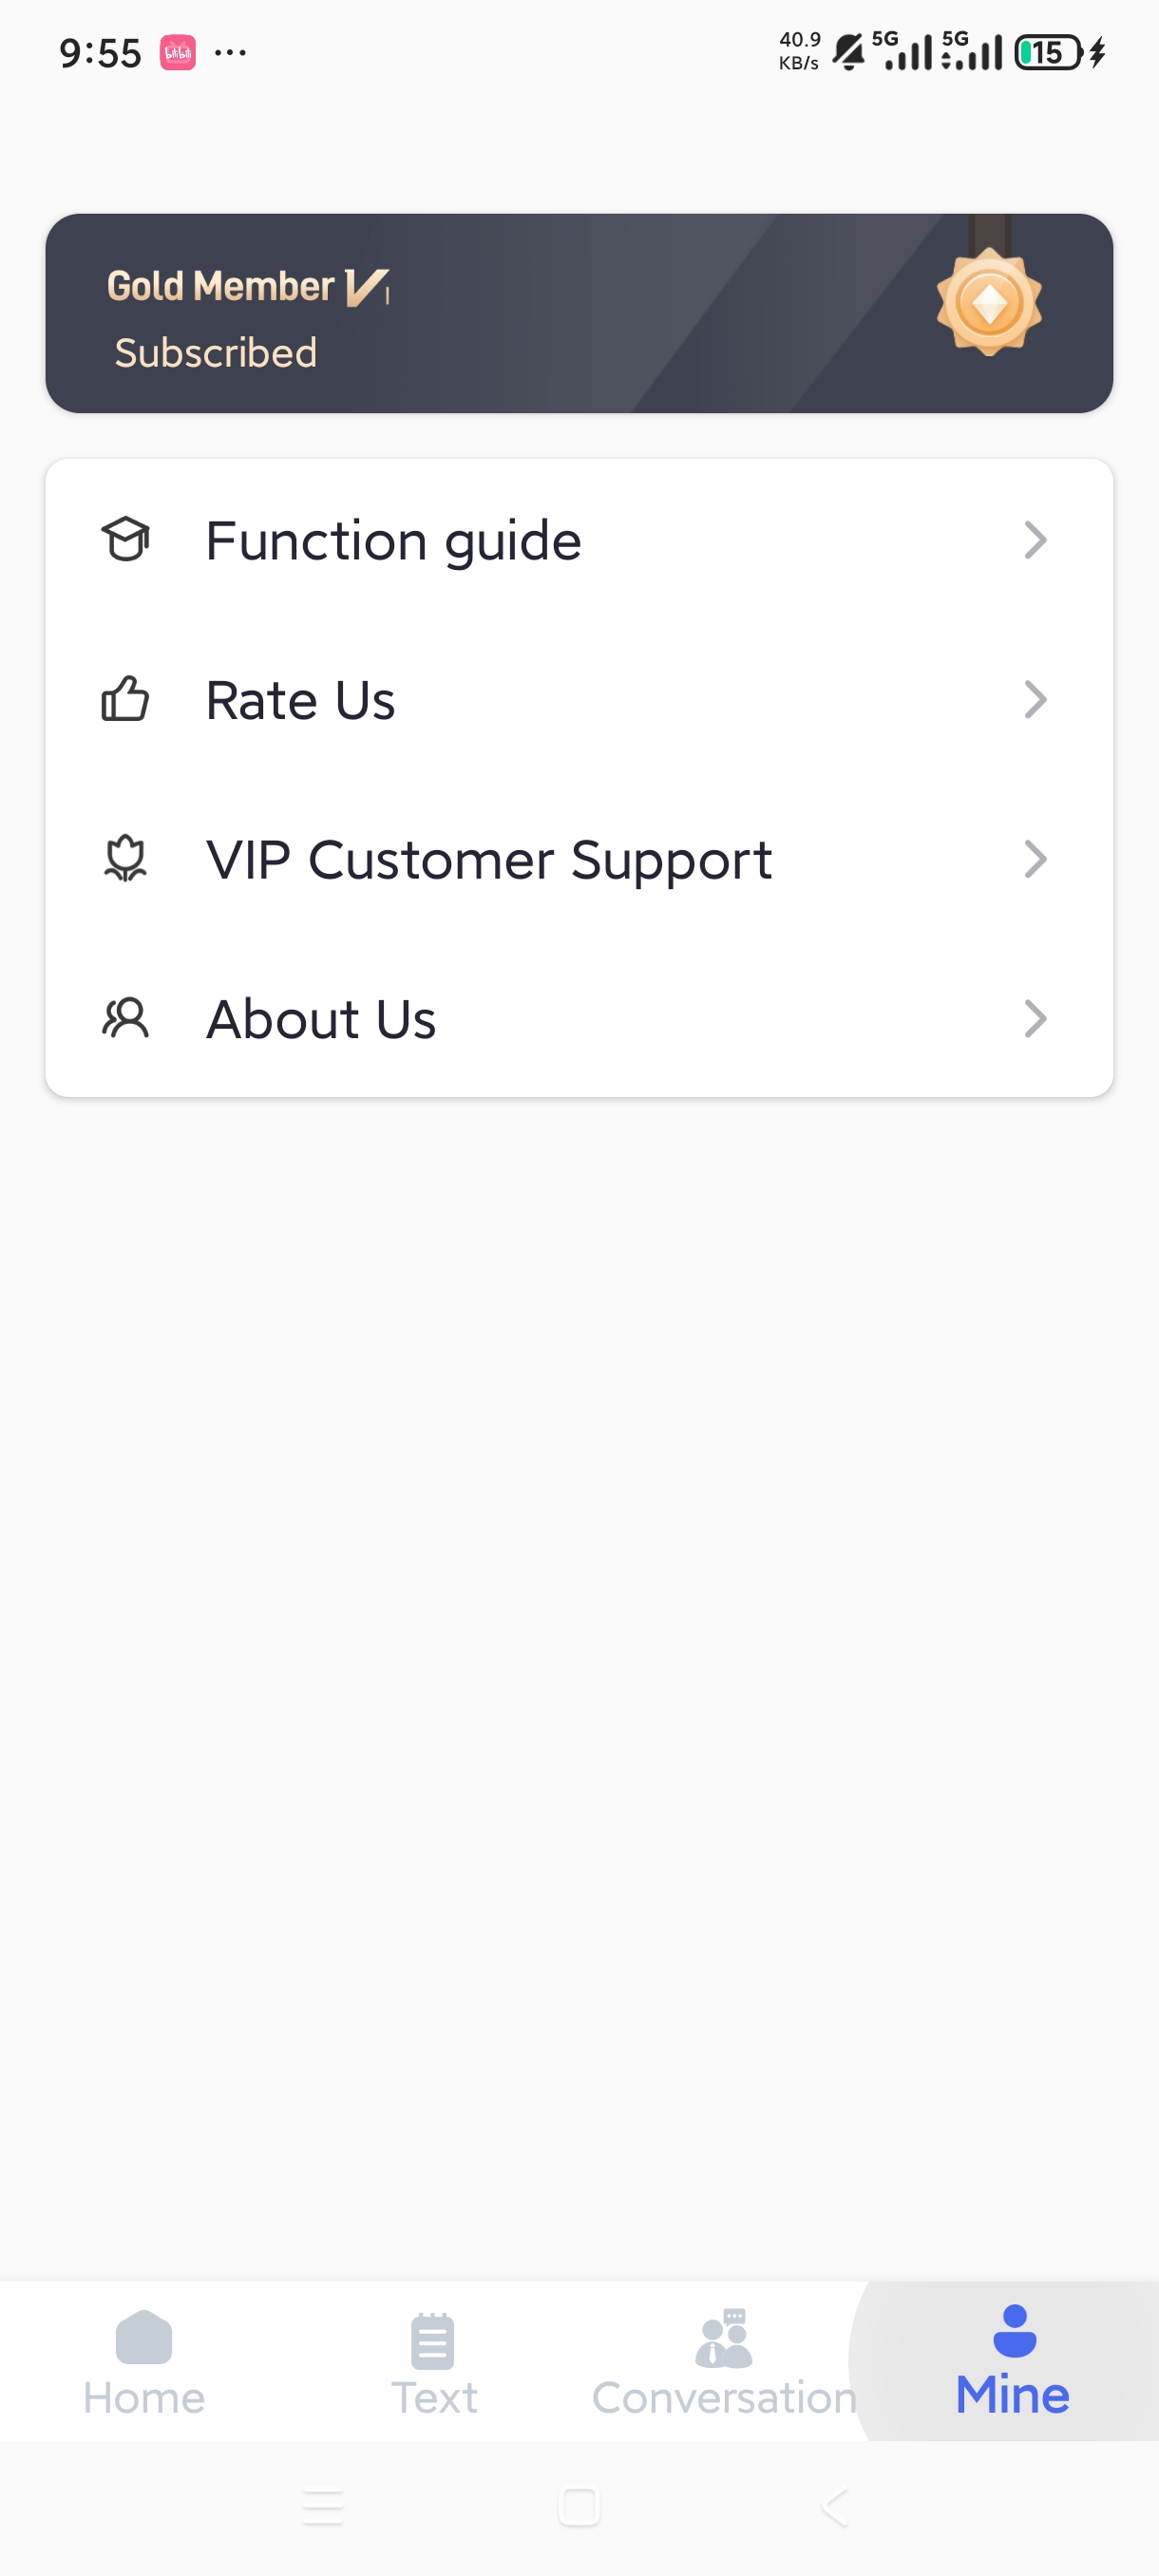Tap the About Us people icon
1159x2576 pixels.
tap(125, 1018)
